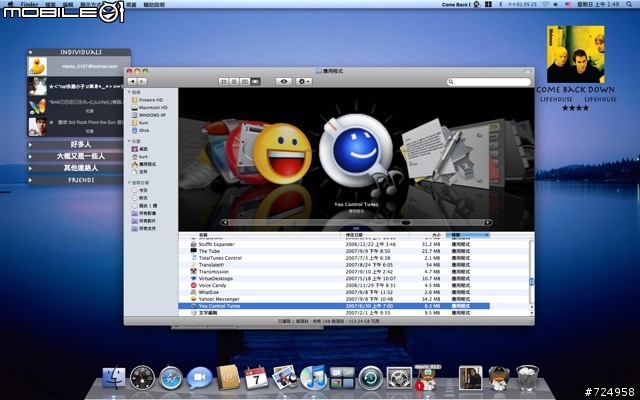Open System Preferences from the Dock
The width and height of the screenshot is (640, 400).
(x=399, y=378)
